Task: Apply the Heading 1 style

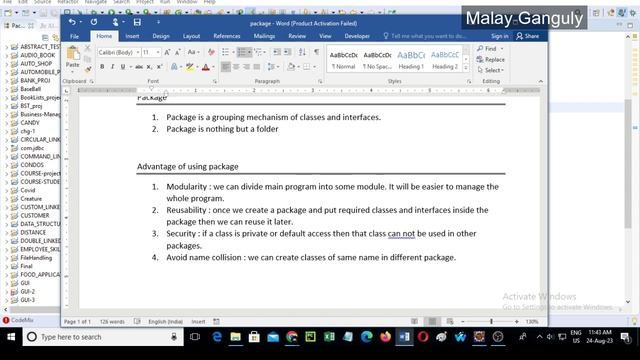Action: [411, 60]
